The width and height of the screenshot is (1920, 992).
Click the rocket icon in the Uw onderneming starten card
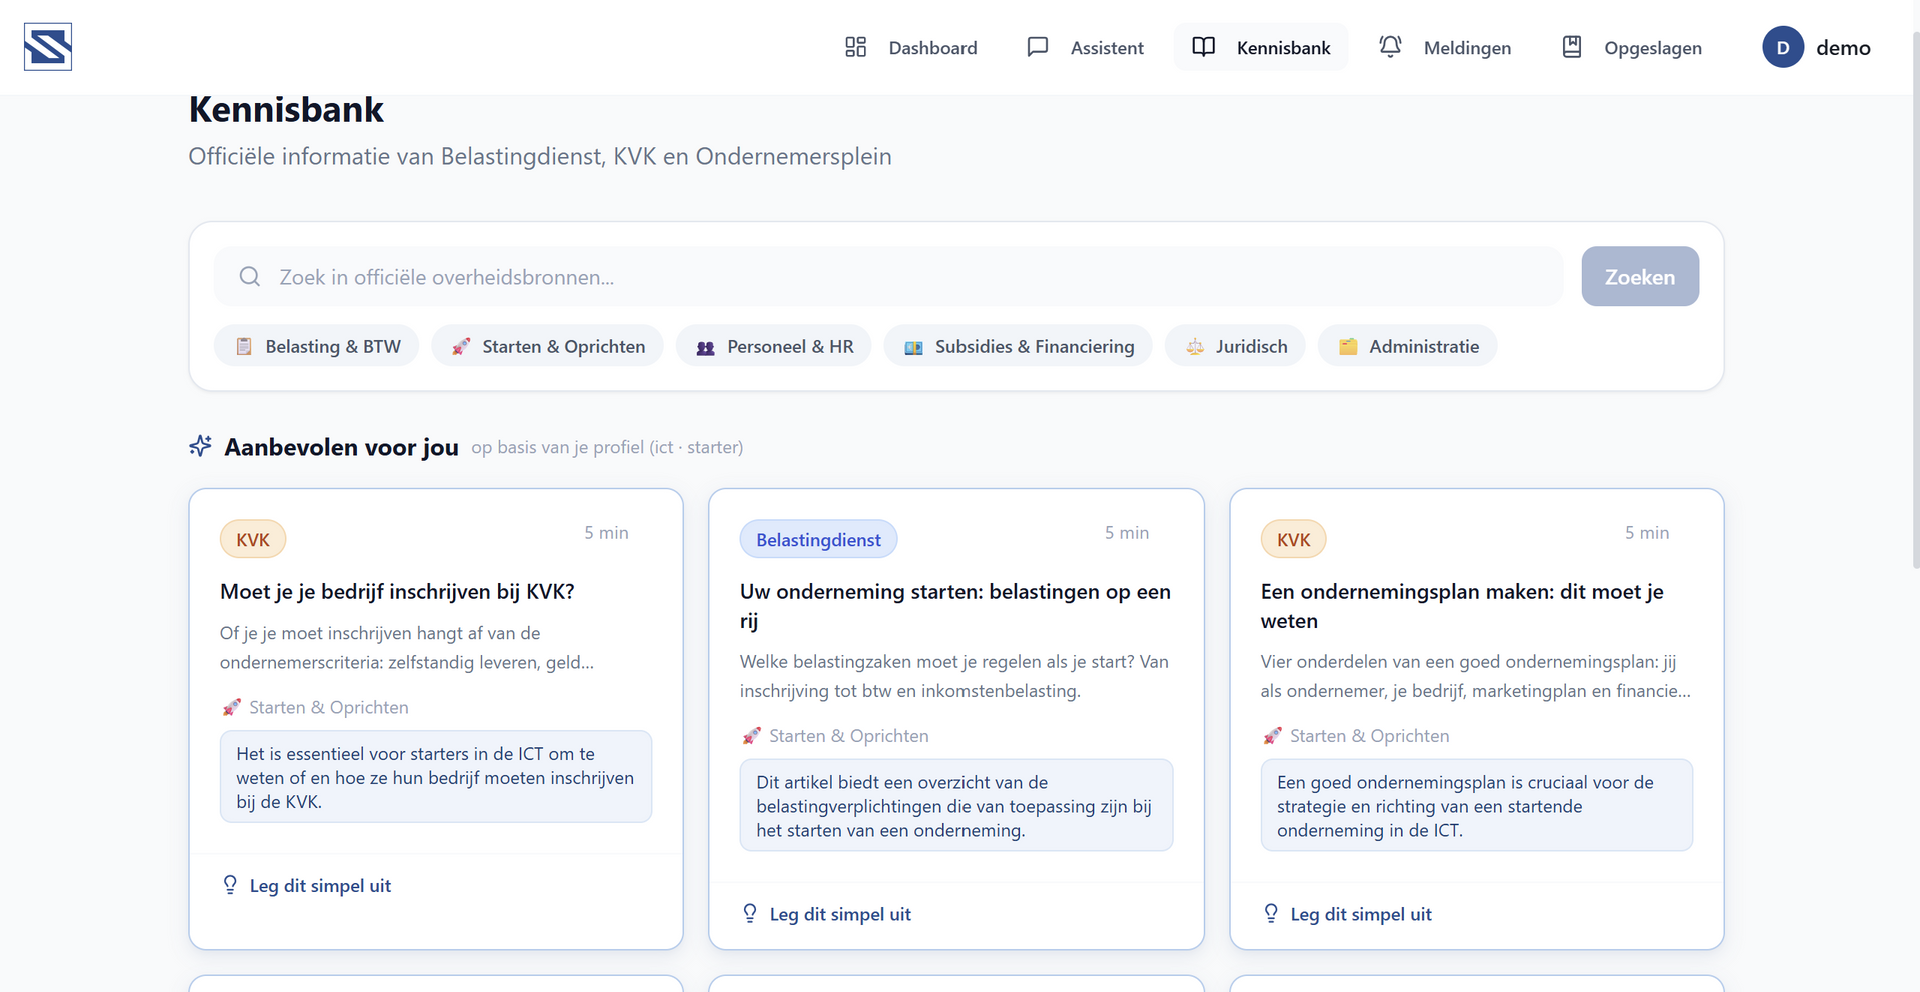tap(751, 736)
